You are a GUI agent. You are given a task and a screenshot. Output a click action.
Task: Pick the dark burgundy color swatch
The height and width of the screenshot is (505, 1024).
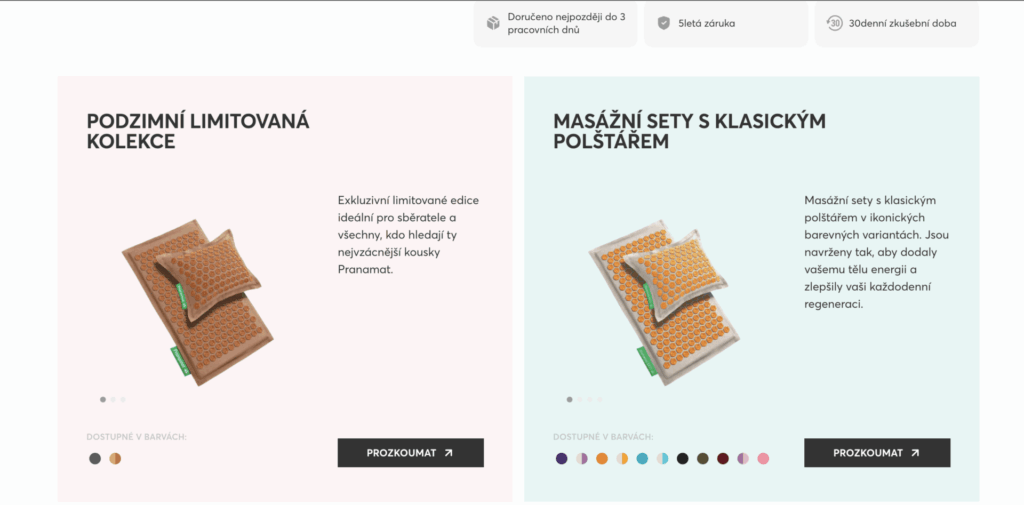point(723,459)
